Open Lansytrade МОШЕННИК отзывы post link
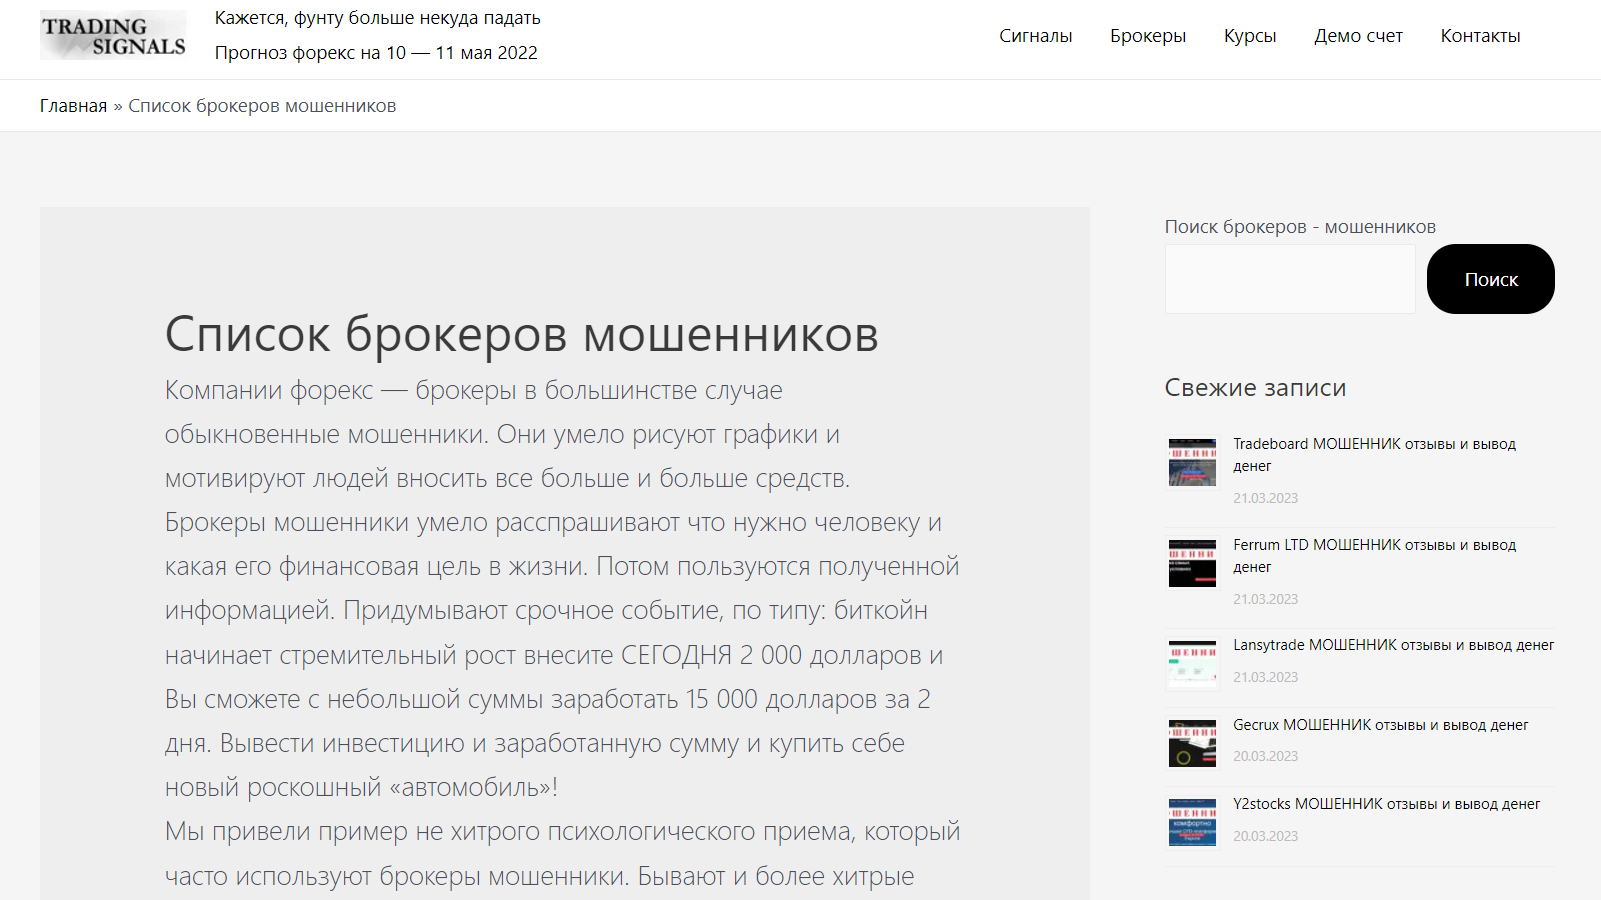 (1393, 645)
